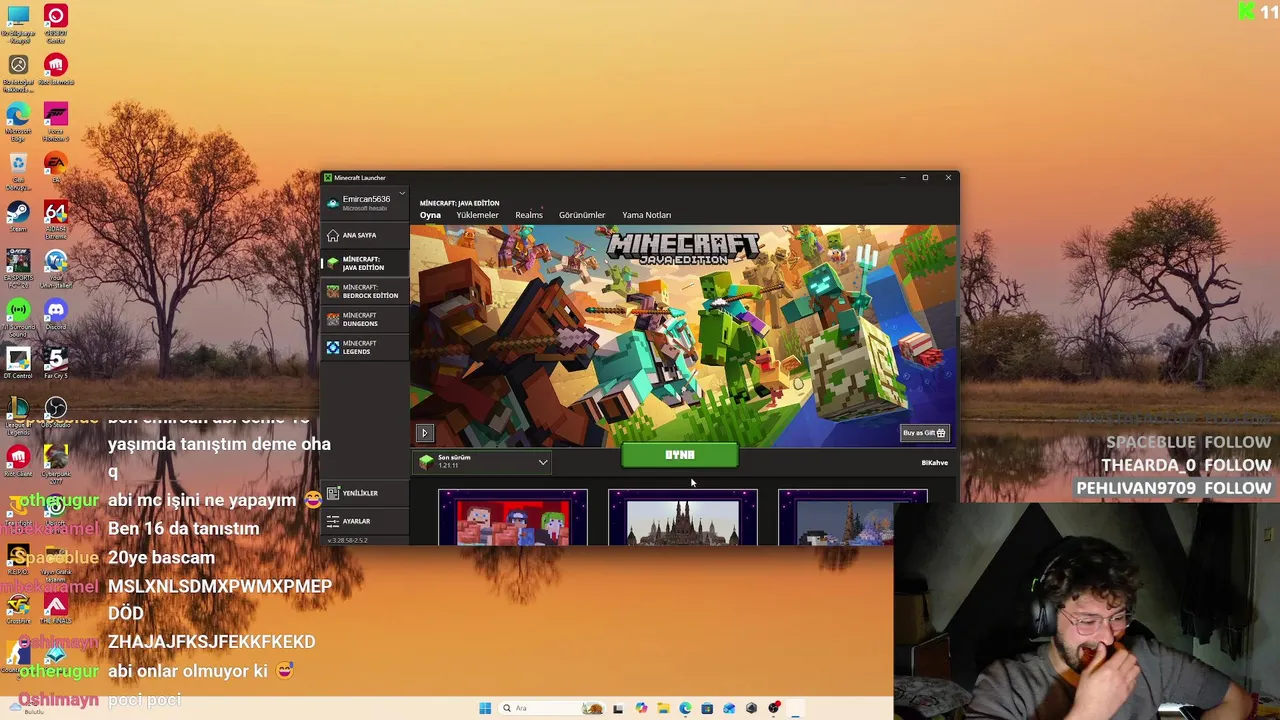Open Copilot from the taskbar
The width and height of the screenshot is (1280, 720).
(641, 708)
